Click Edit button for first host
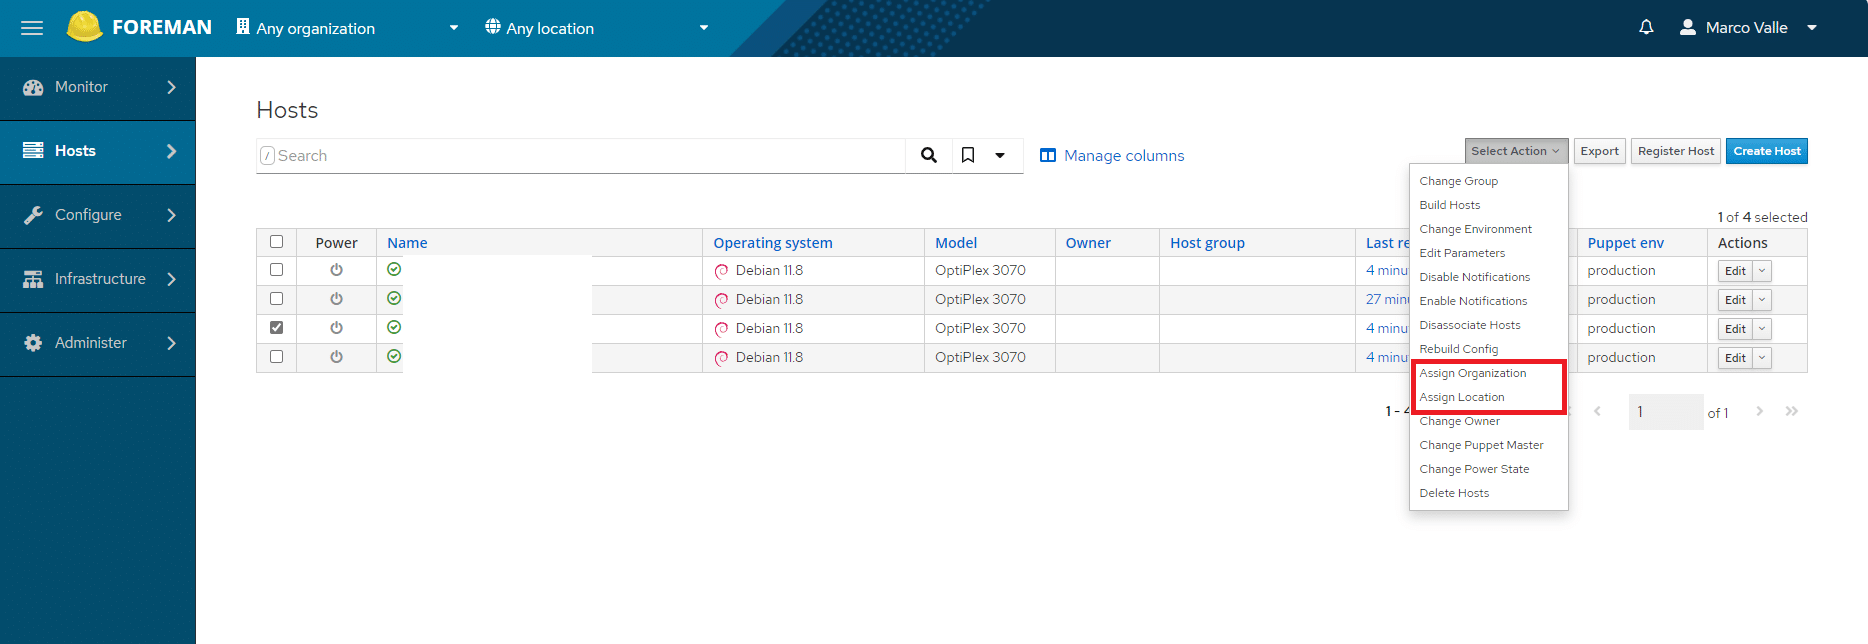Image resolution: width=1868 pixels, height=644 pixels. (x=1735, y=271)
